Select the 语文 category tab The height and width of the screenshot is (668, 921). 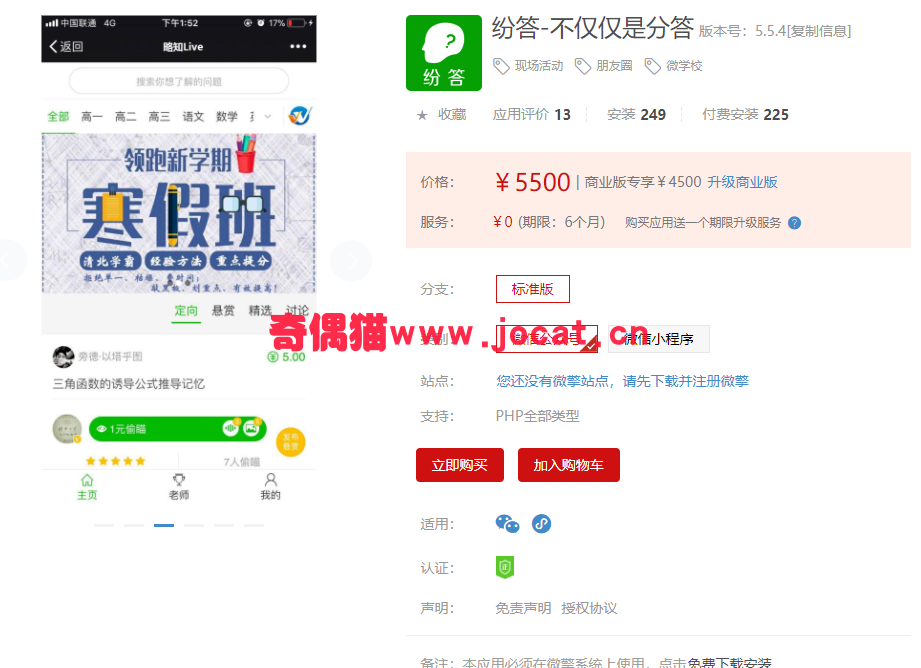click(x=193, y=117)
